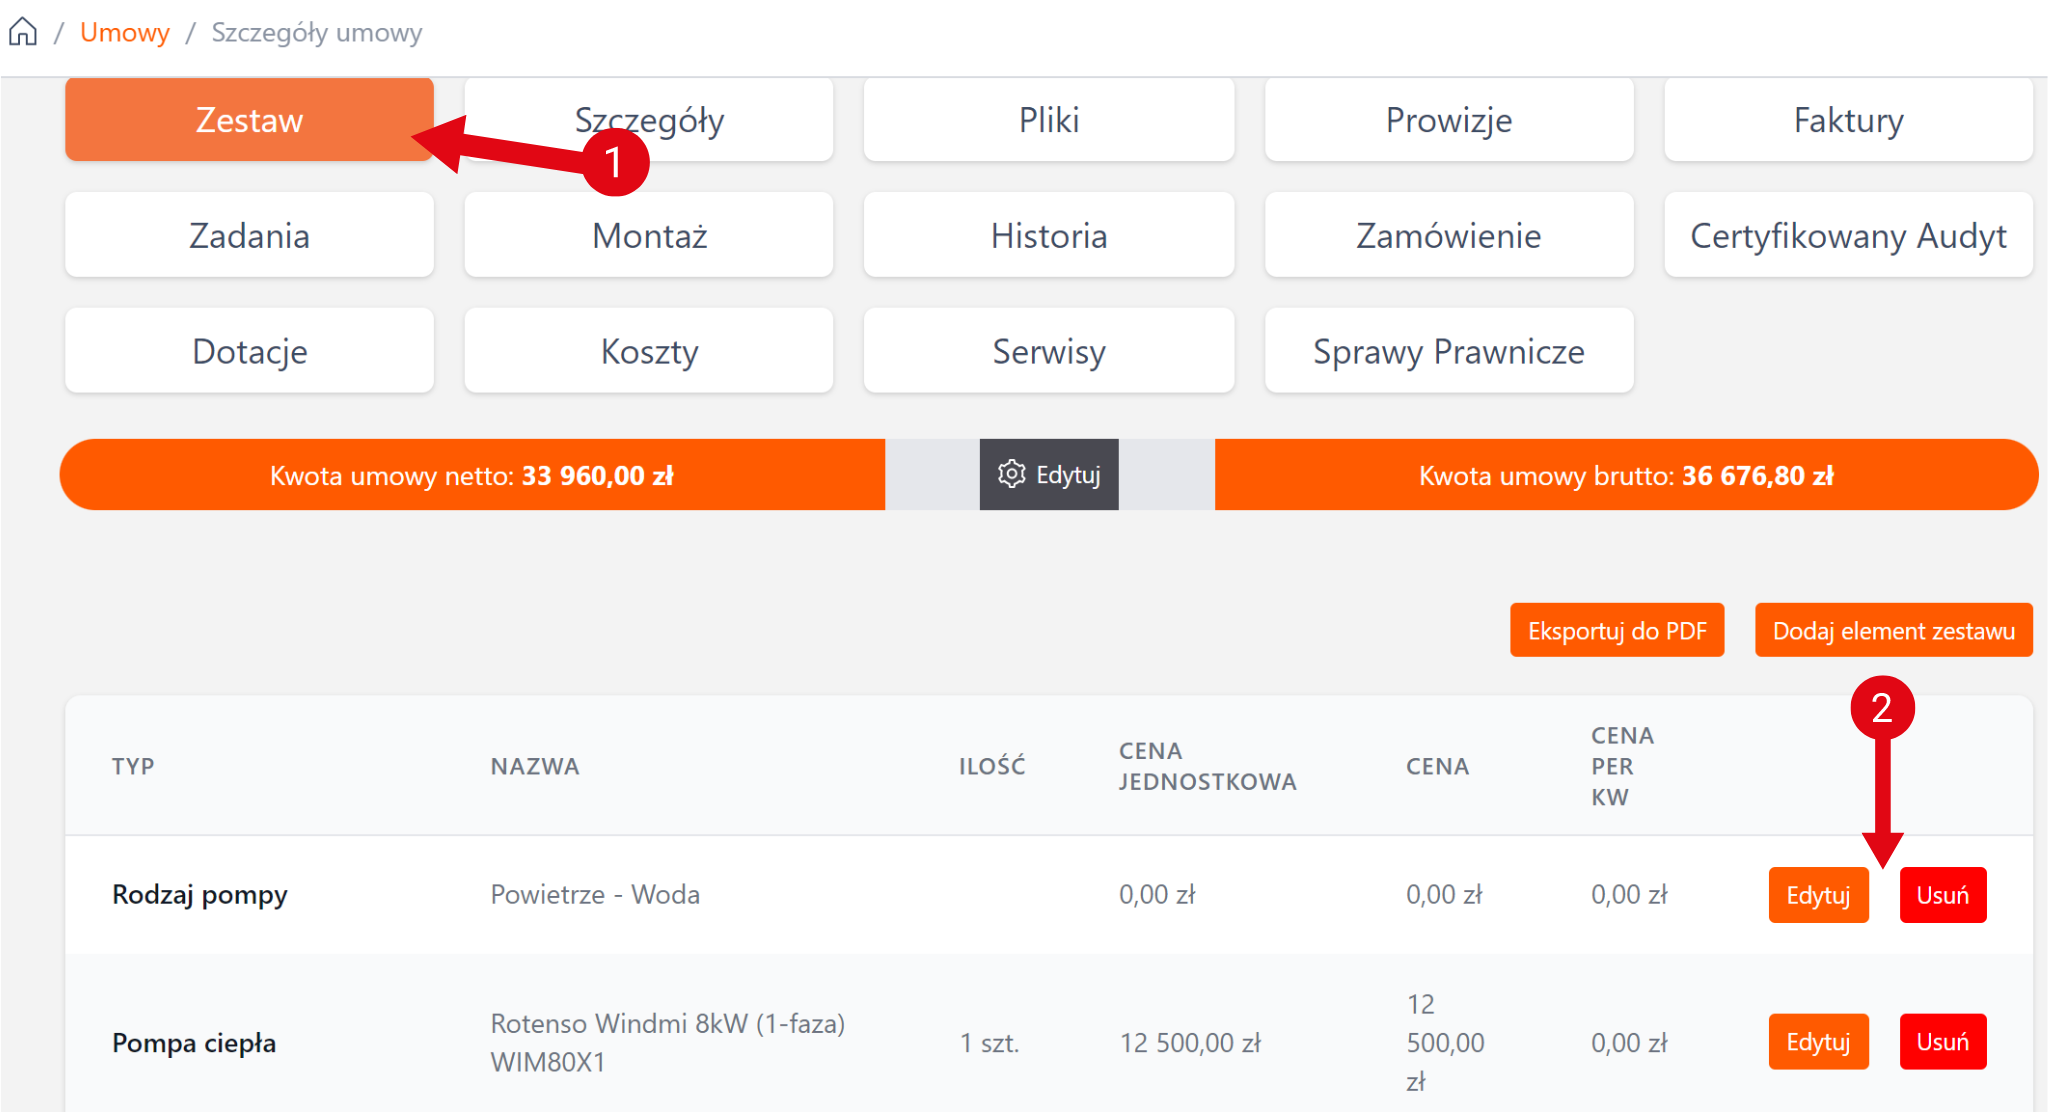The height and width of the screenshot is (1112, 2048).
Task: Switch to the Montaż tab
Action: [x=649, y=236]
